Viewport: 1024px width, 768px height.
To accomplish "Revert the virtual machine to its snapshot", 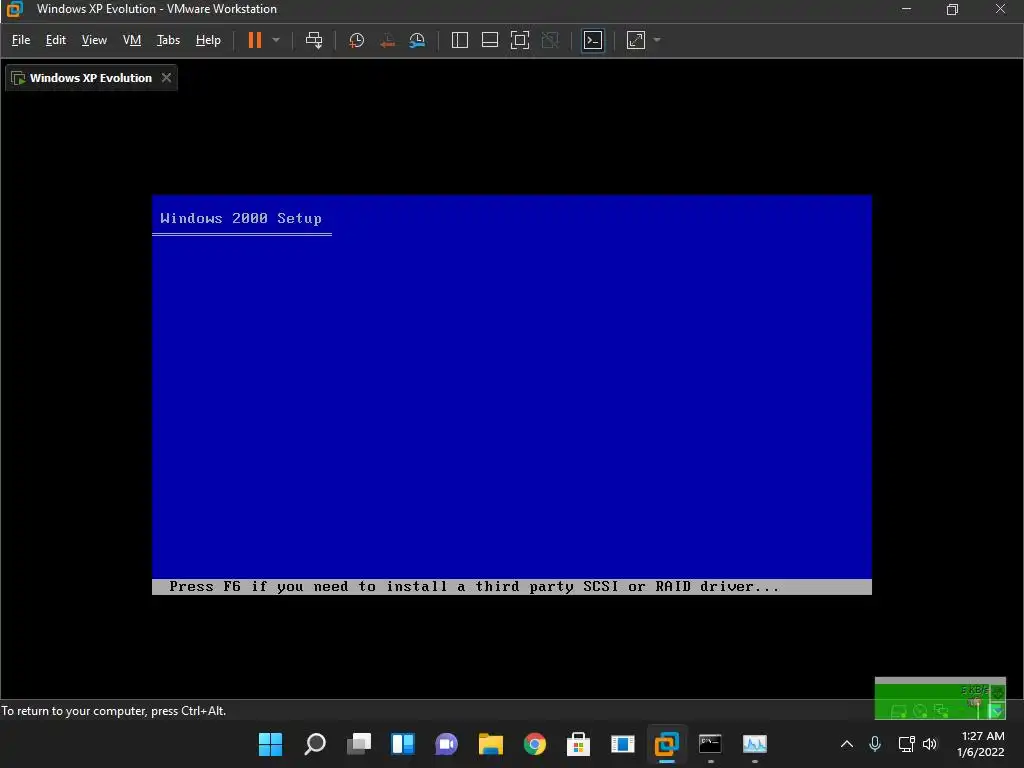I will coord(387,40).
